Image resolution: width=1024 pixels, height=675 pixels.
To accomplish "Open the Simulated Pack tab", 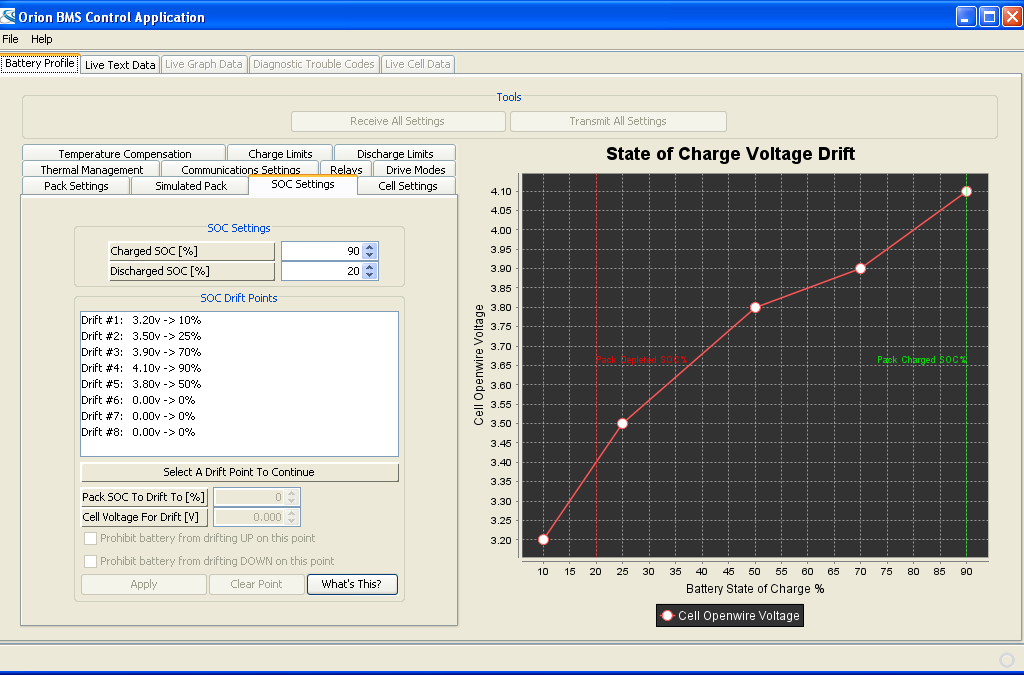I will coord(191,186).
